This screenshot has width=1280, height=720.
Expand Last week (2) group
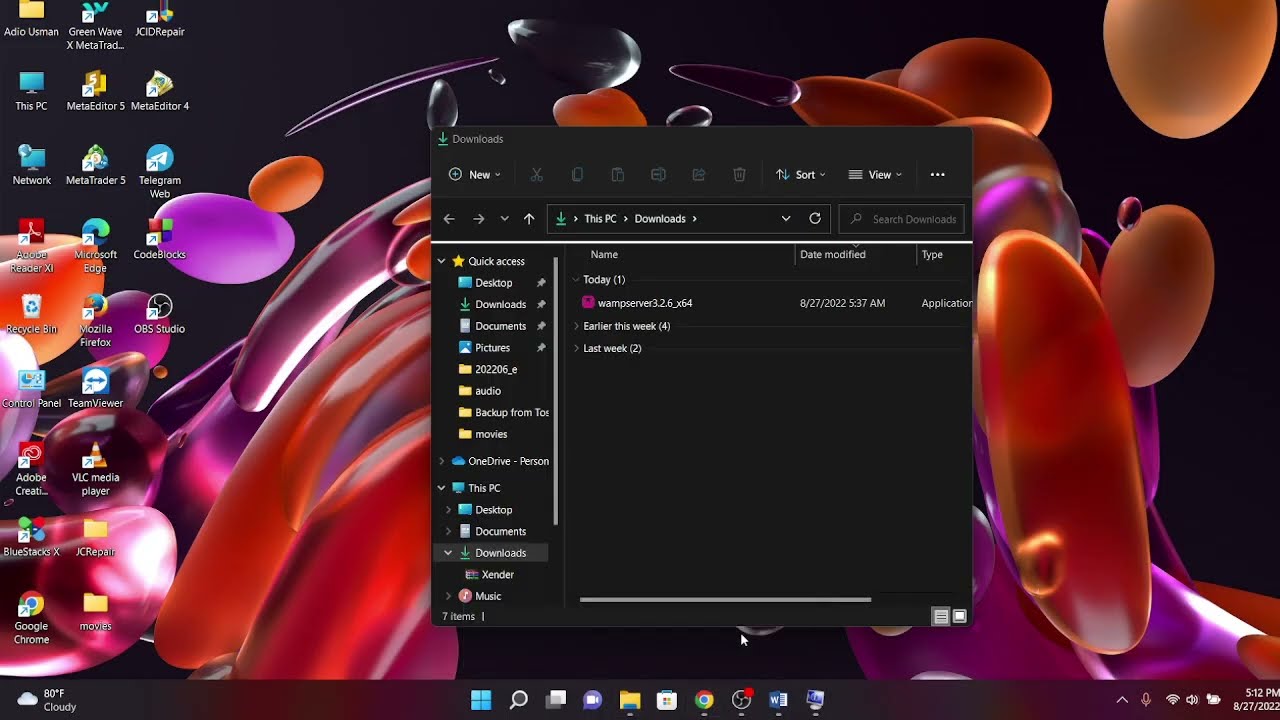coord(576,348)
